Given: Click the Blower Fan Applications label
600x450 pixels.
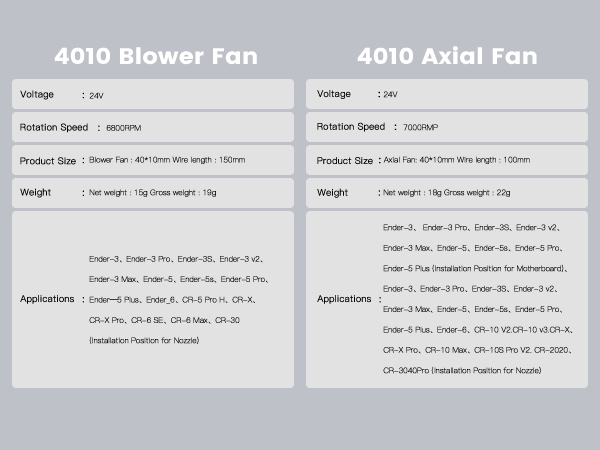Looking at the screenshot, I should 46,299.
